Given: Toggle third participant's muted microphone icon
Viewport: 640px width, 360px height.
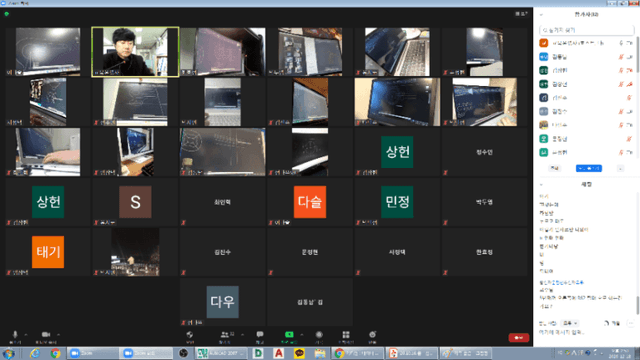Looking at the screenshot, I should (x=621, y=71).
